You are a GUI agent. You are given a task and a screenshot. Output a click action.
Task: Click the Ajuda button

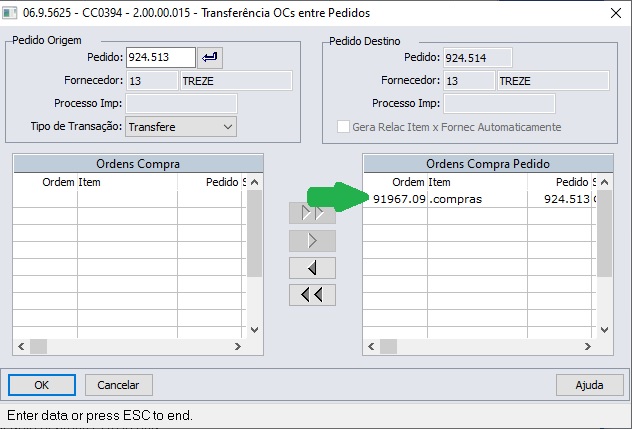coord(589,385)
